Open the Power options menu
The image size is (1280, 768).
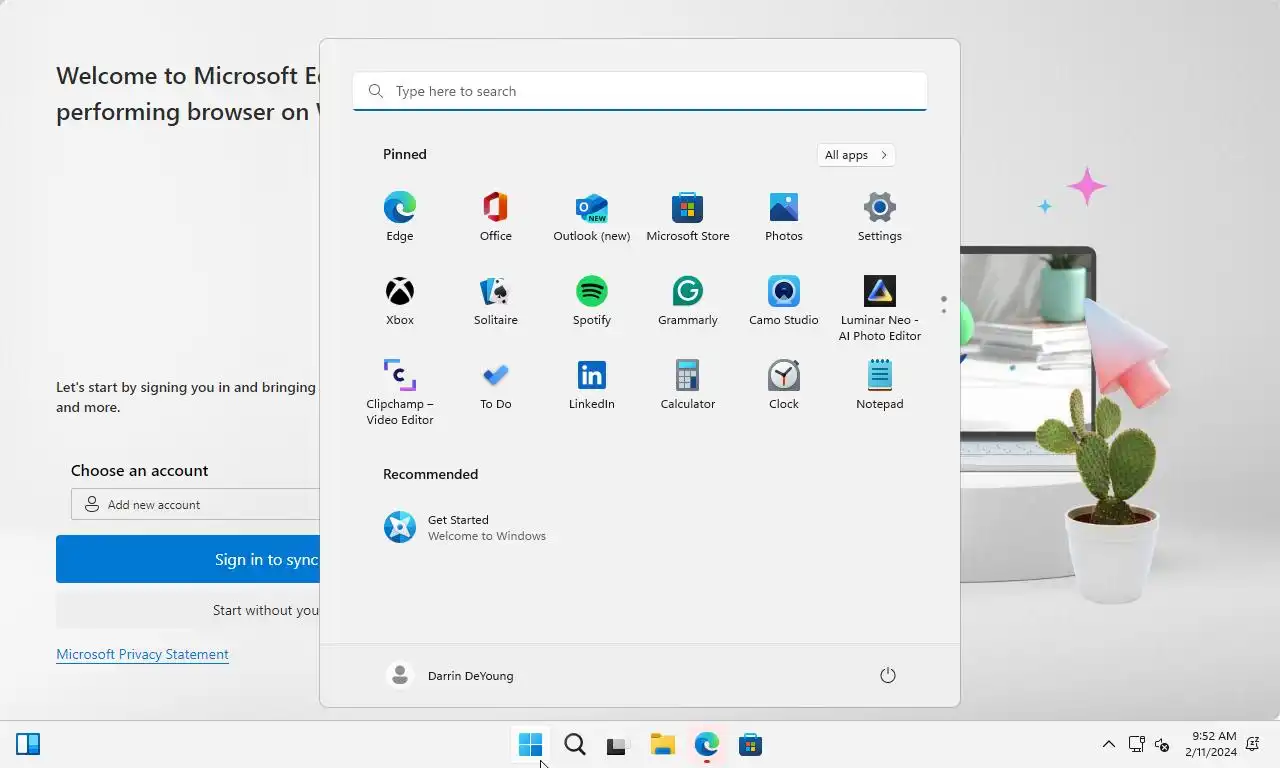point(887,676)
